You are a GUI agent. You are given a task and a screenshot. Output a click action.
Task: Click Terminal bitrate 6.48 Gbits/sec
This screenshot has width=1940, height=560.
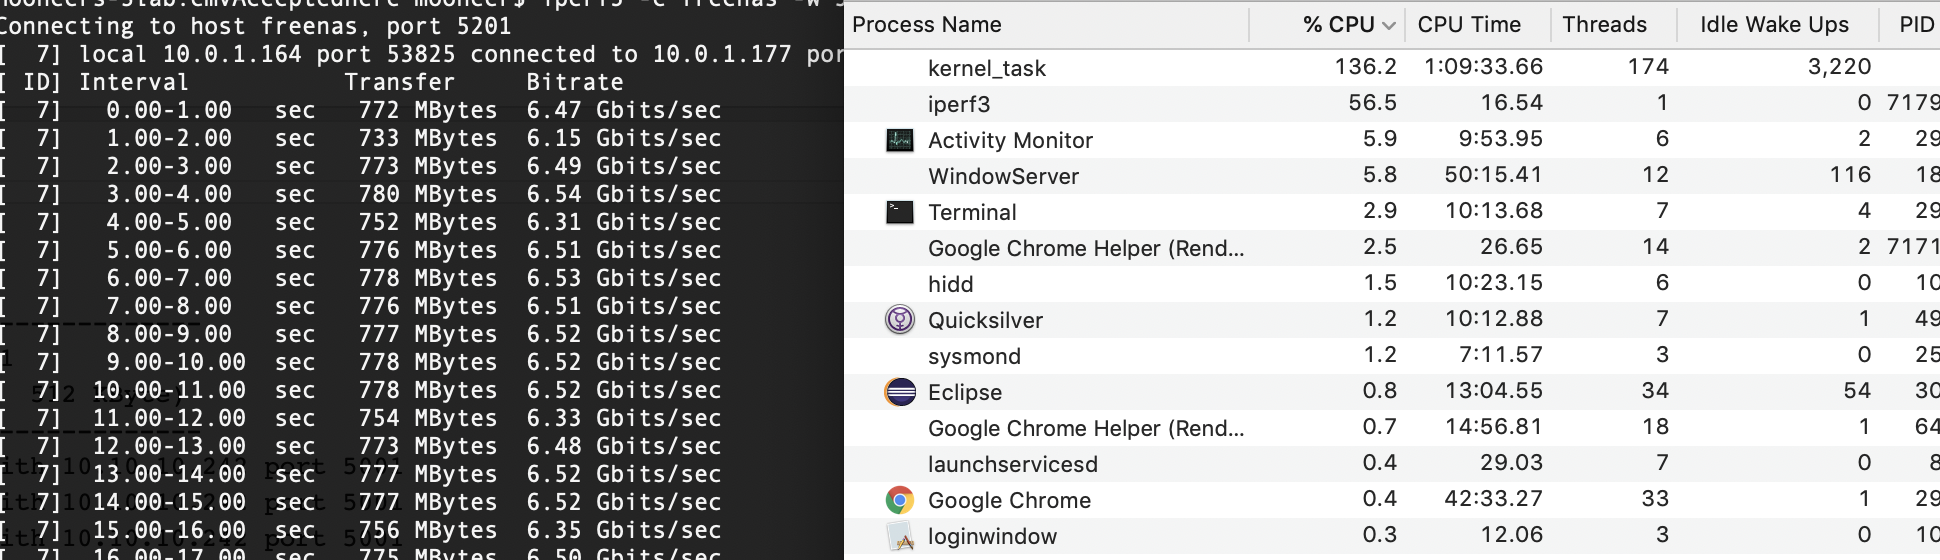[624, 446]
